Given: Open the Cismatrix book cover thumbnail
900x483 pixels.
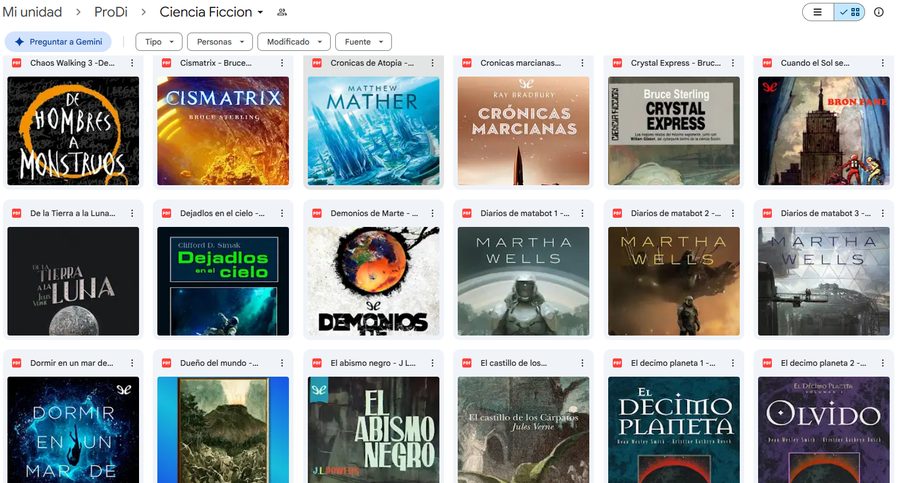Looking at the screenshot, I should pos(223,131).
